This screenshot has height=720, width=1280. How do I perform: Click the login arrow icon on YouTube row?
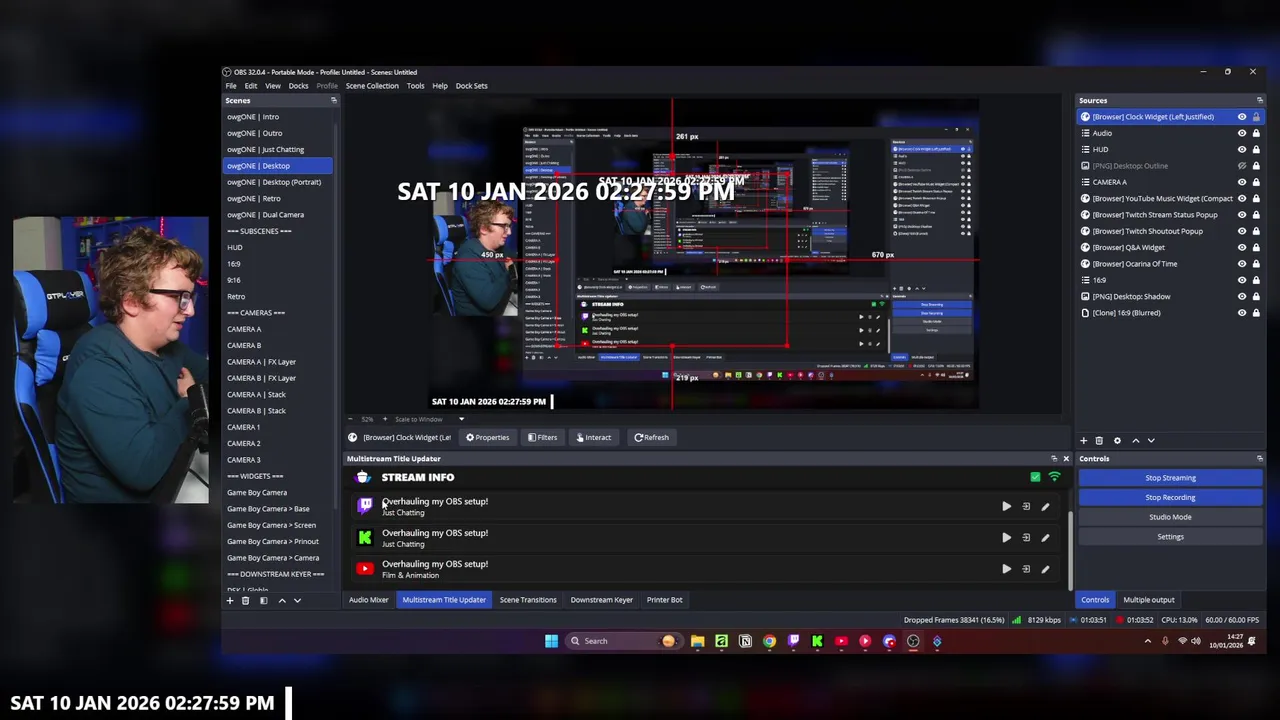coord(1026,569)
